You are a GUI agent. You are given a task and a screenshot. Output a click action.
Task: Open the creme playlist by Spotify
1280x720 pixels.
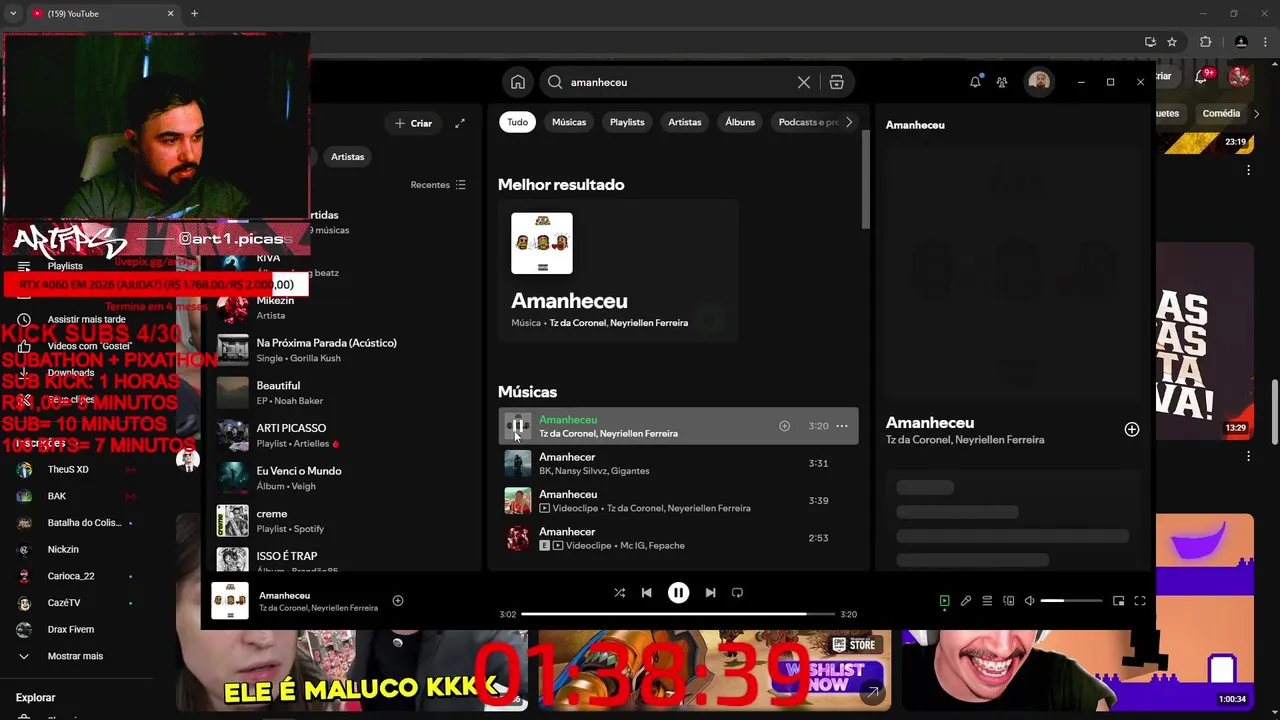[x=340, y=521]
